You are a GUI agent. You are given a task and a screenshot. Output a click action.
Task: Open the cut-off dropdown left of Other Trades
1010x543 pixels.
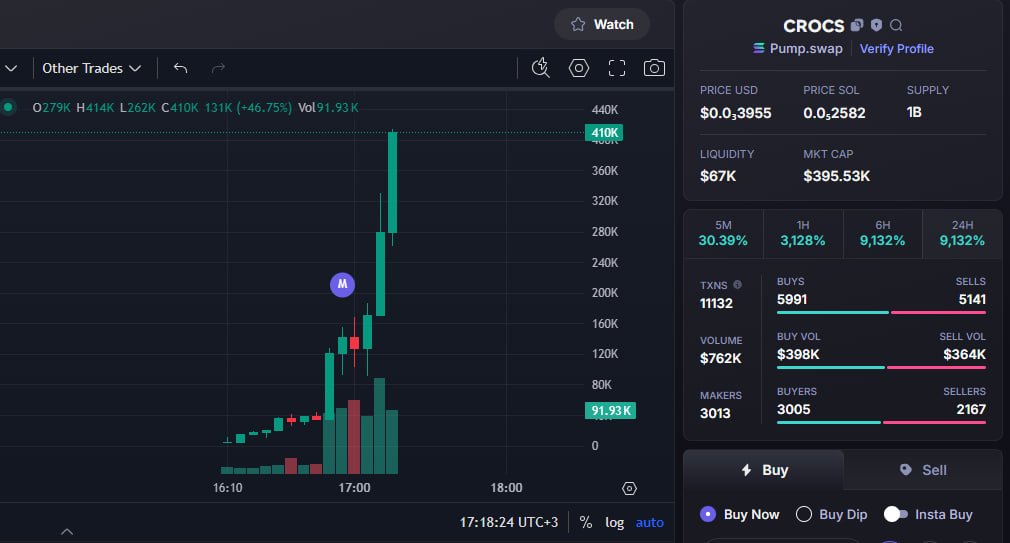coord(11,68)
